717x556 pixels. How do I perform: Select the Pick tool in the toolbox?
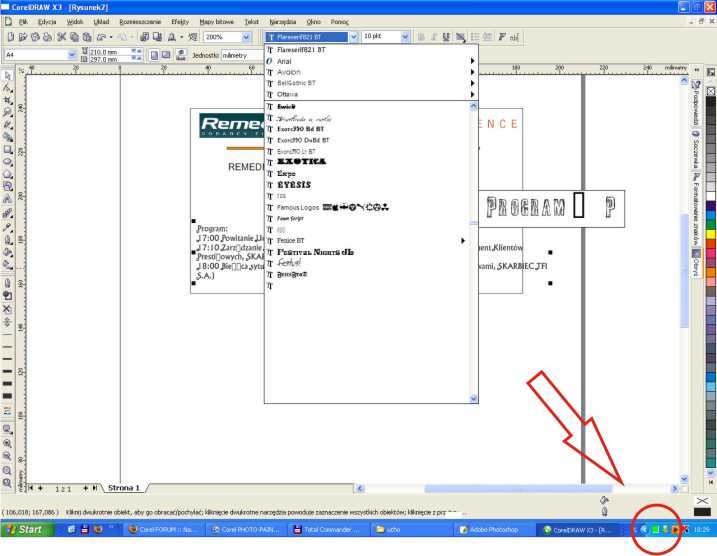click(x=7, y=75)
